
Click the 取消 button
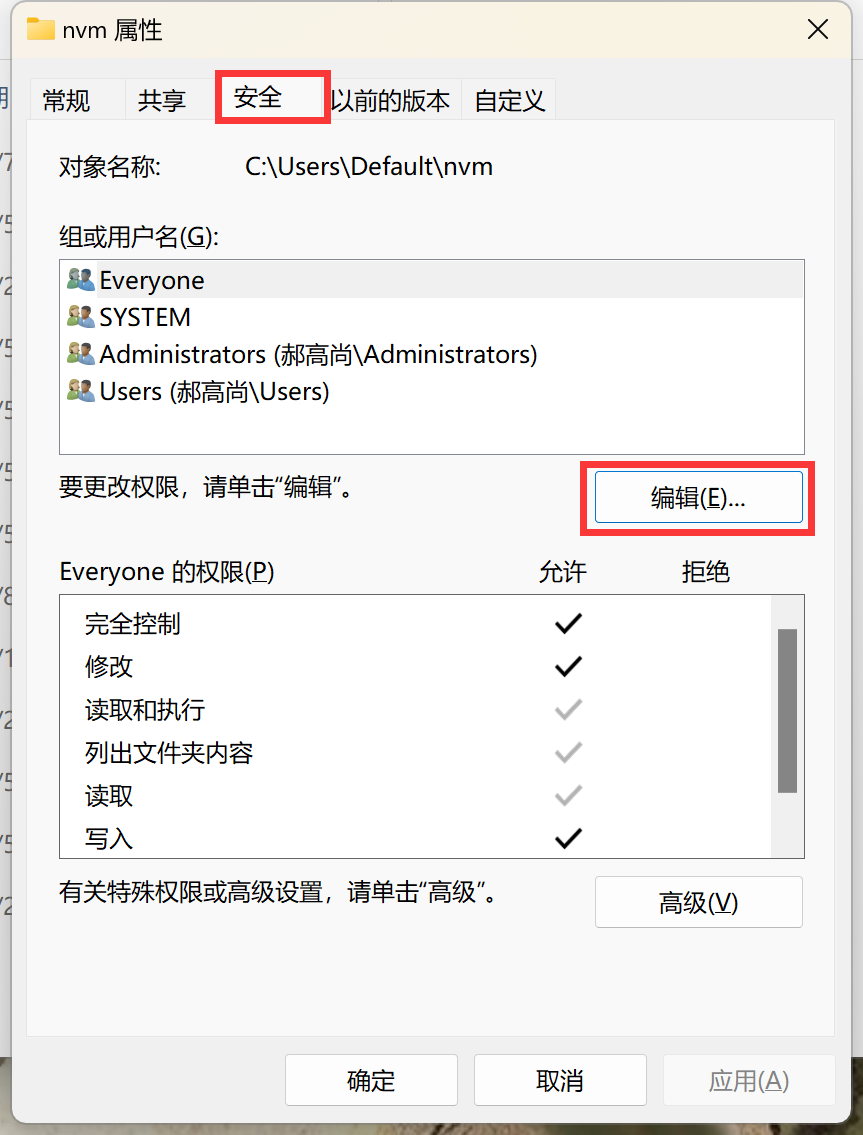[x=559, y=1080]
